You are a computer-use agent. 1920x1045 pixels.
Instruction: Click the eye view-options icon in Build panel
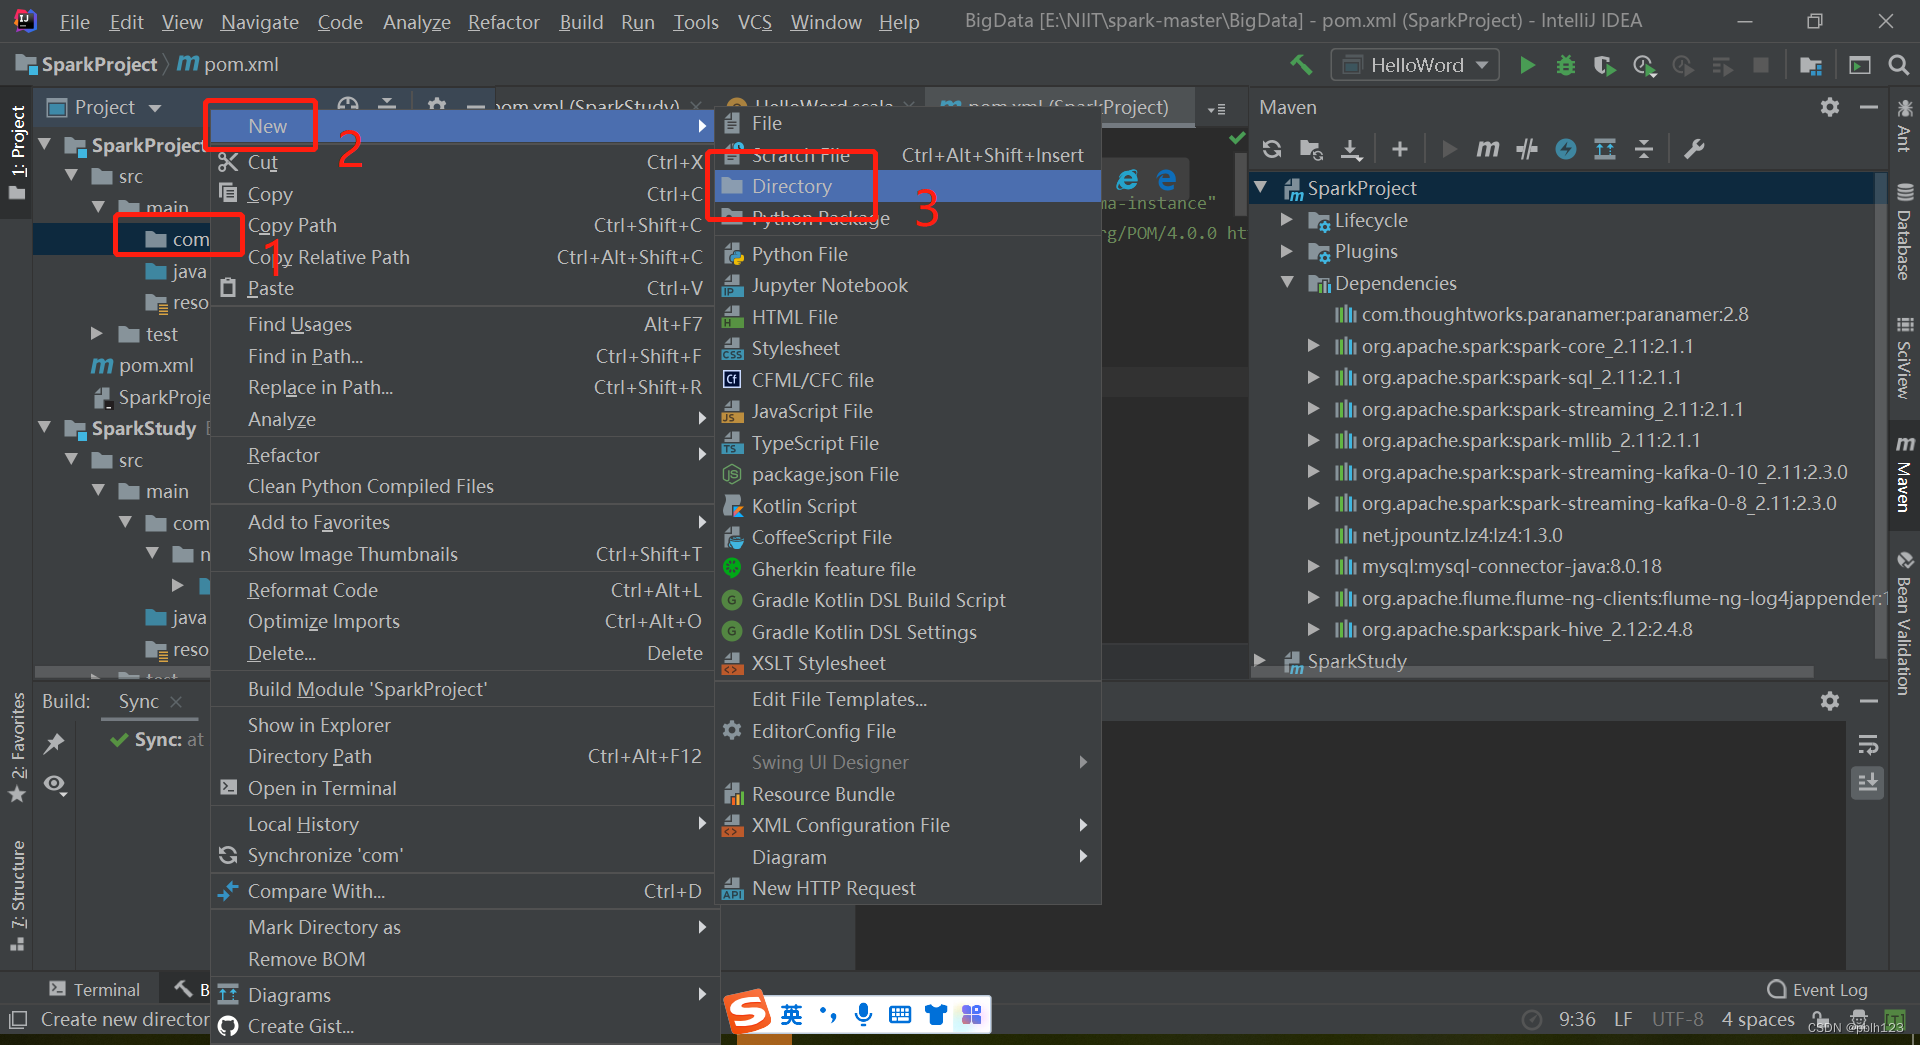click(56, 785)
